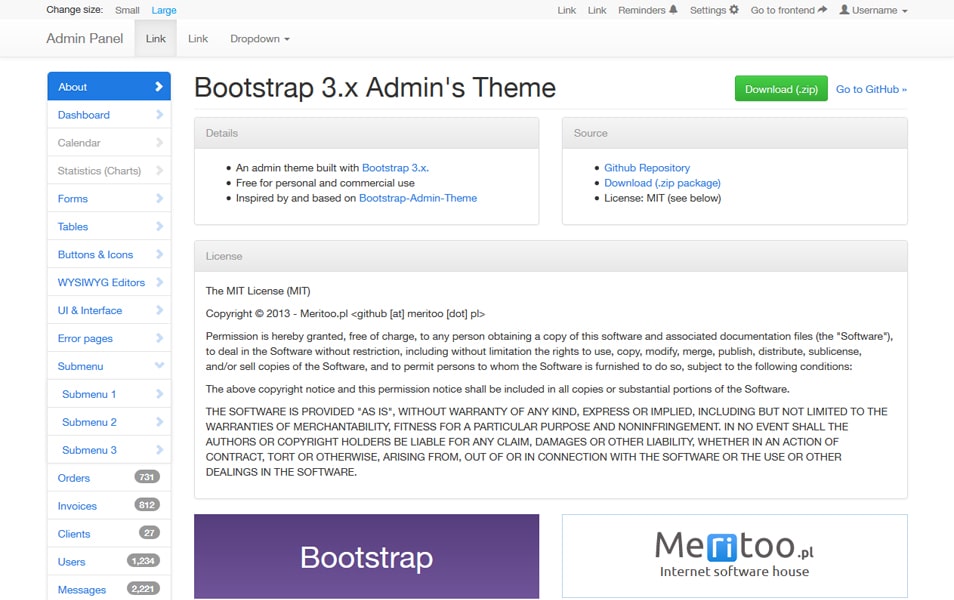Viewport: 954px width, 600px height.
Task: Follow the Go to GitHub link
Action: click(871, 89)
